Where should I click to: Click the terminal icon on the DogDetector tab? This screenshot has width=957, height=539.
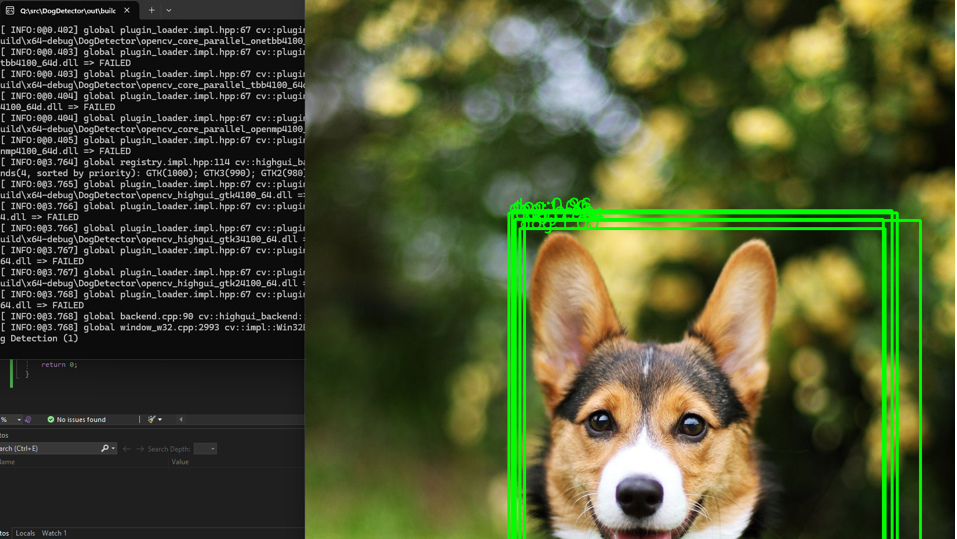tap(10, 11)
